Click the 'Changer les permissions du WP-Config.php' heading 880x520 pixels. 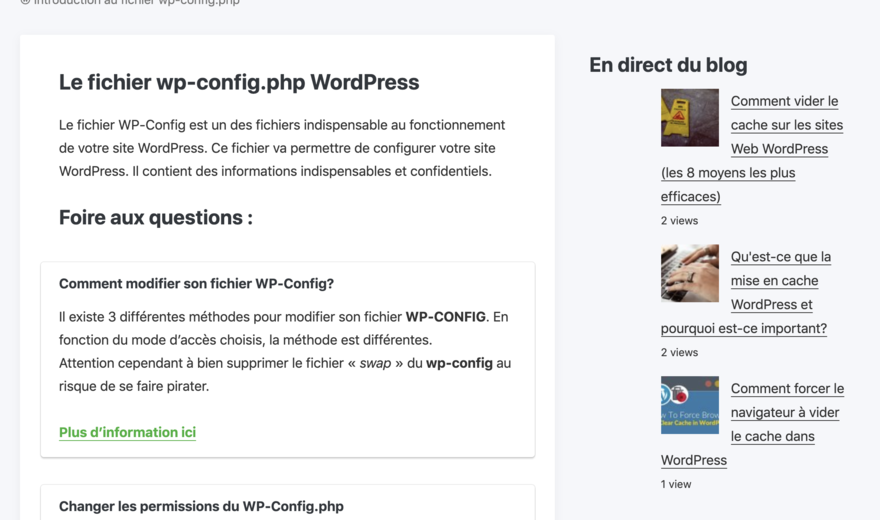tap(201, 507)
